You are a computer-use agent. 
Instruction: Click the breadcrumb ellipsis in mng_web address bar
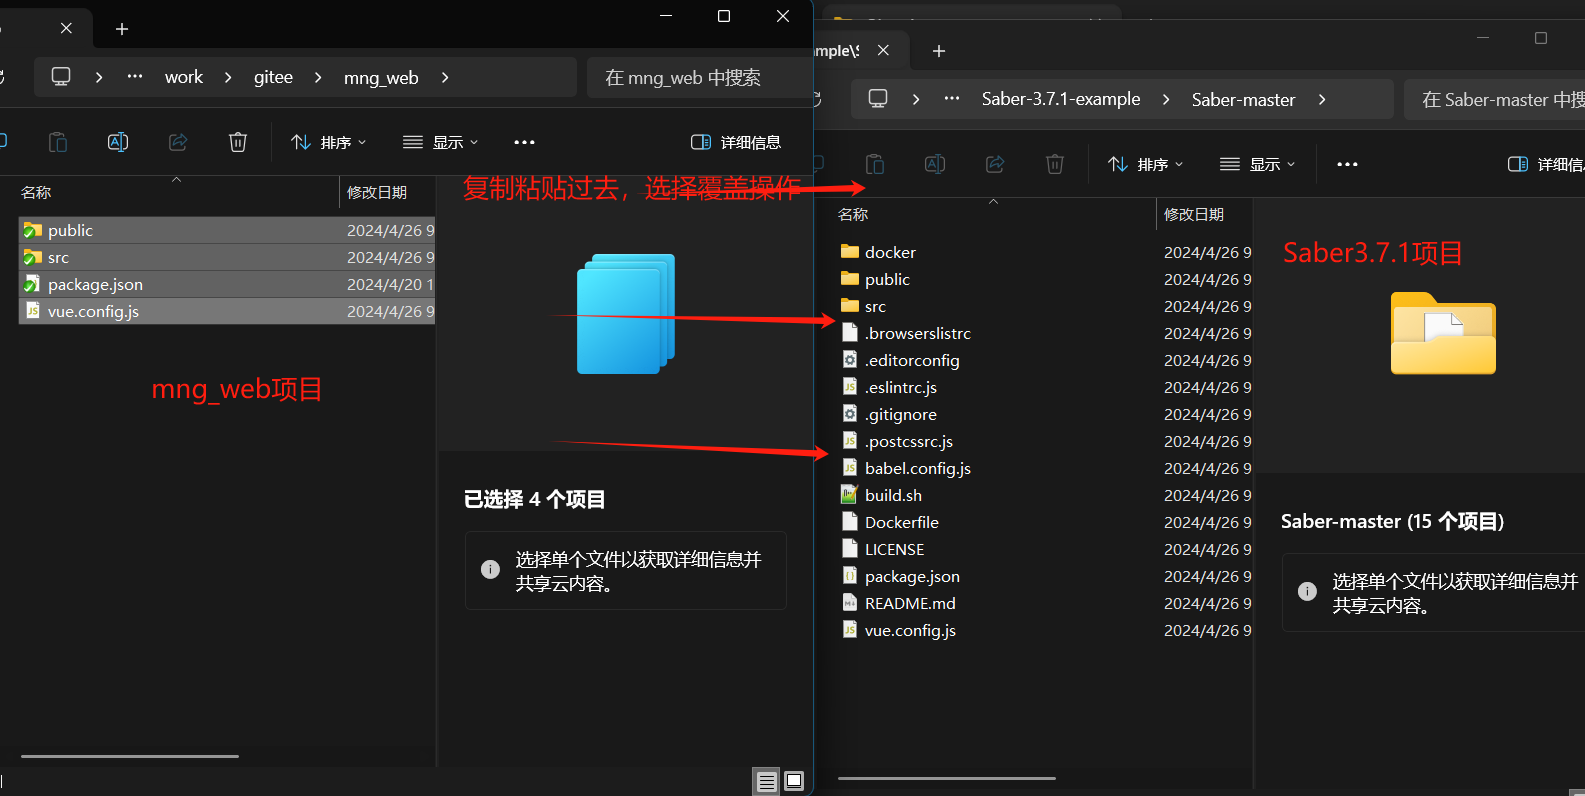(x=135, y=77)
